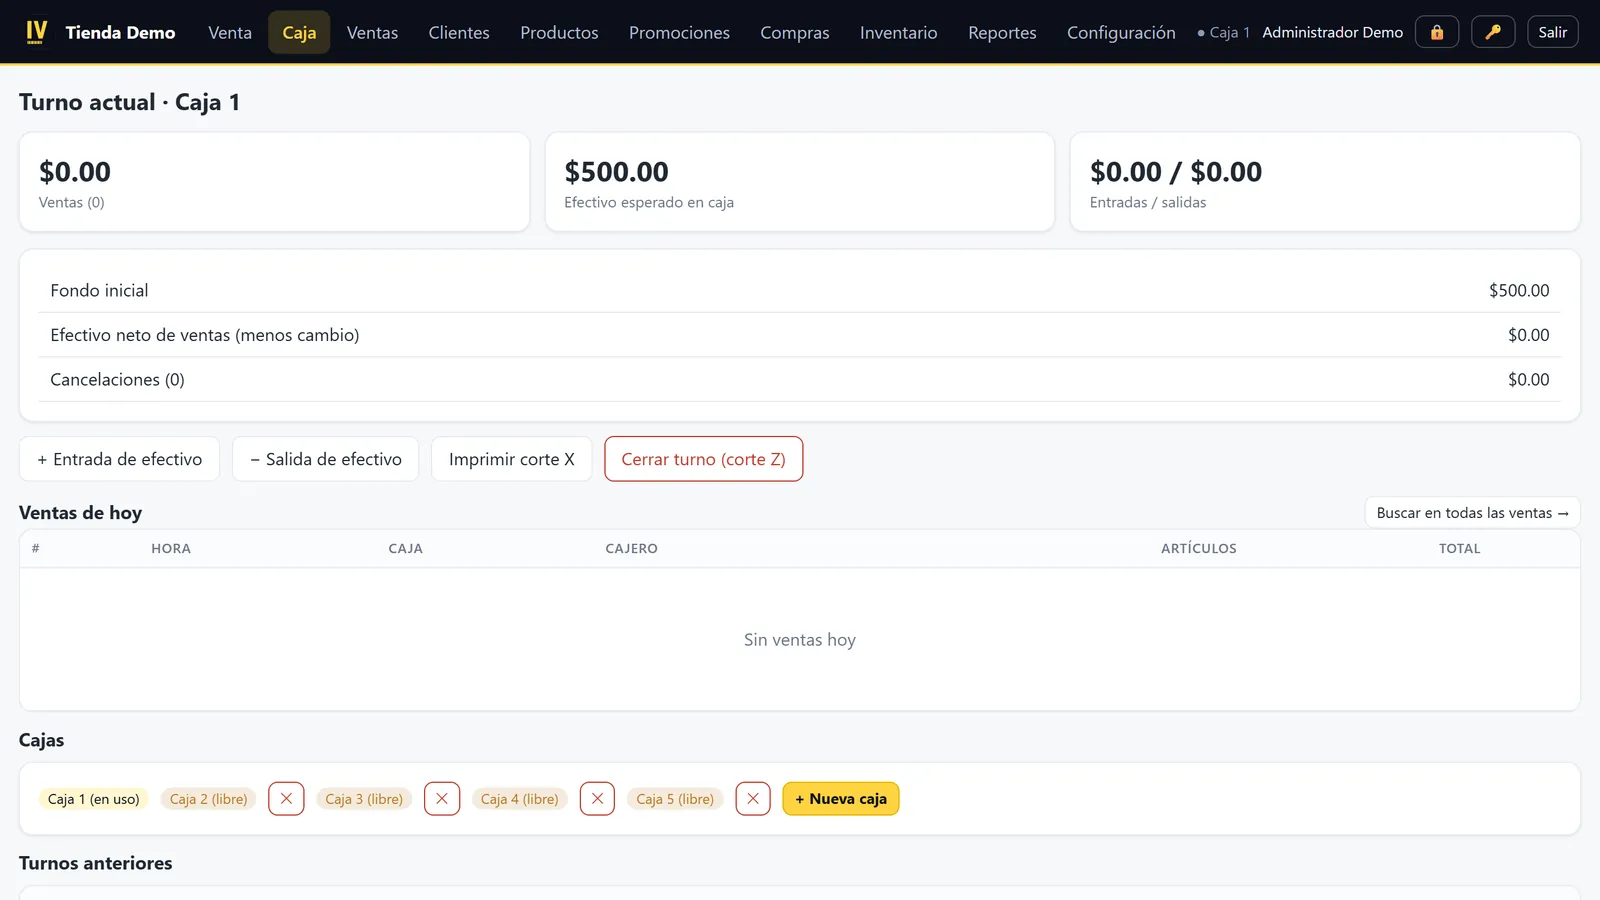Screen dimensions: 1600x900
Task: Click the Caja 1 status indicator in header
Action: 1223,32
